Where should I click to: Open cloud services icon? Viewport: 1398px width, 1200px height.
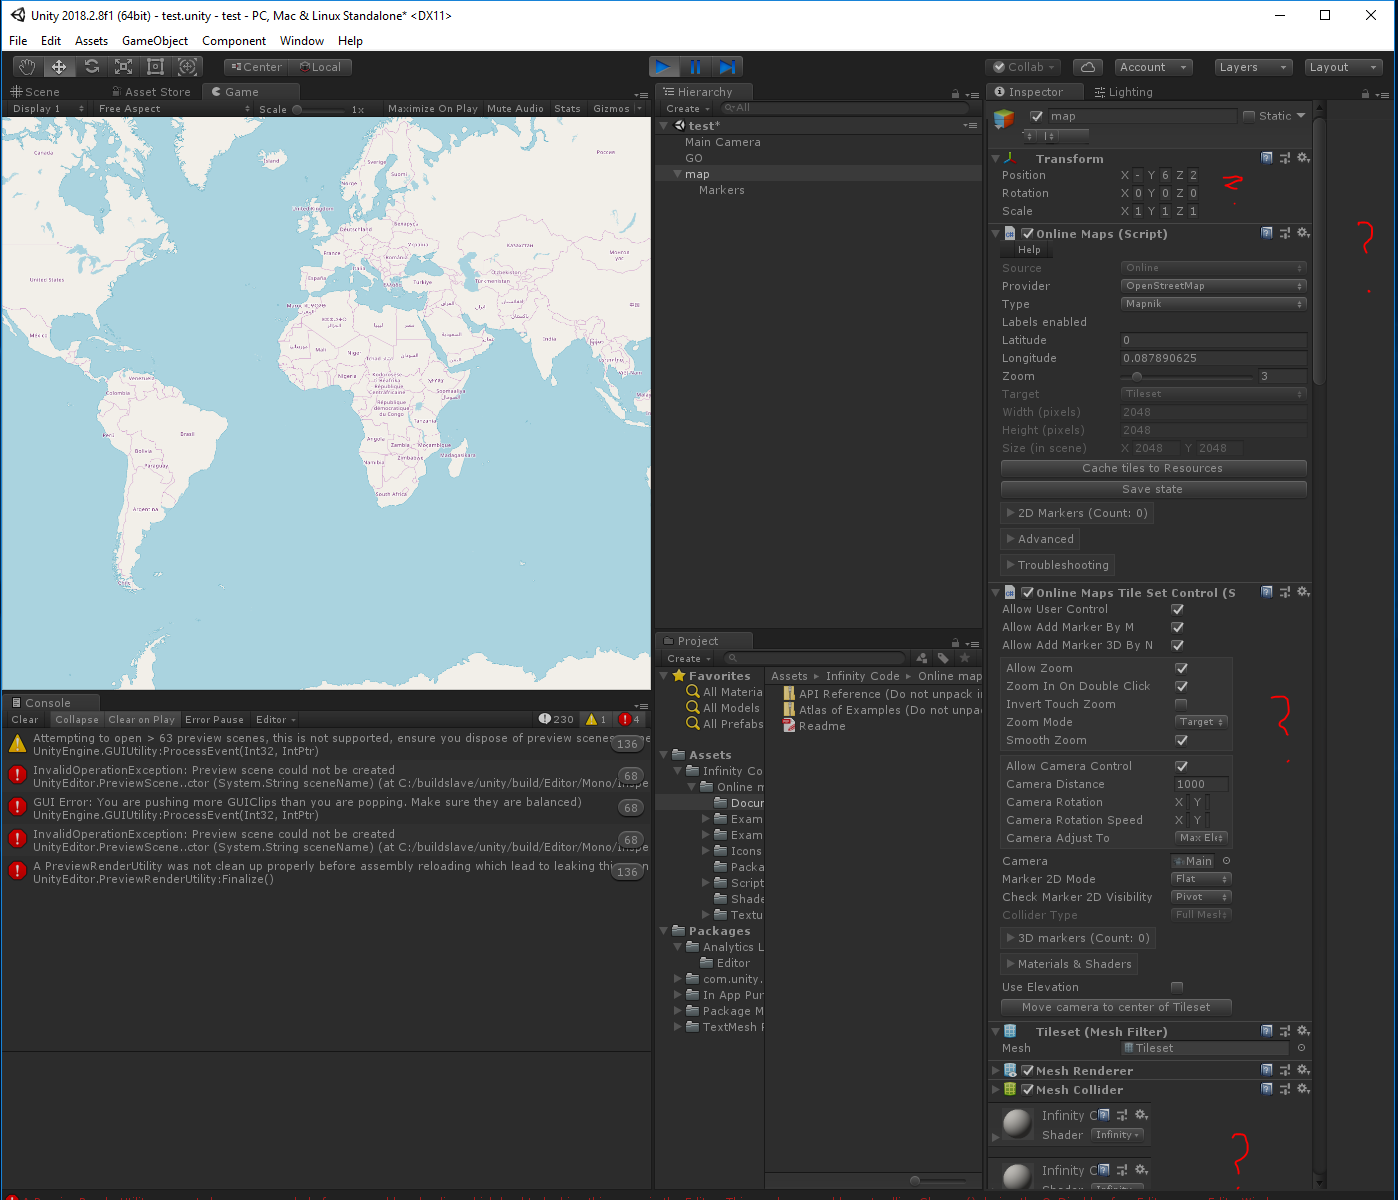point(1088,67)
